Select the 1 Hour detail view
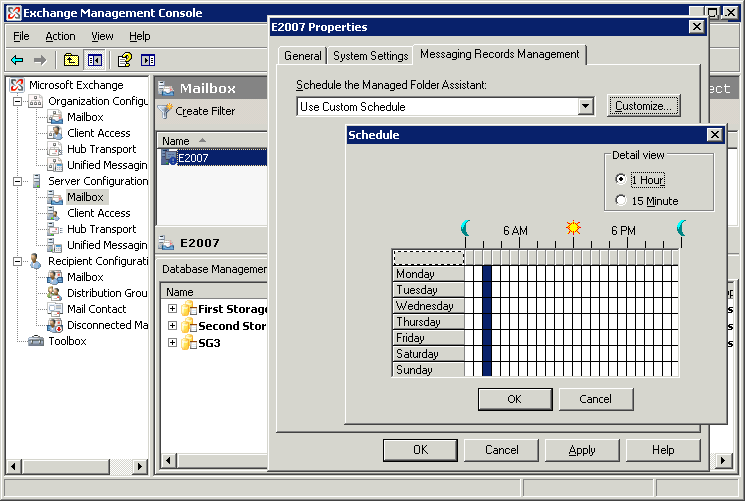Image resolution: width=745 pixels, height=501 pixels. tap(621, 179)
